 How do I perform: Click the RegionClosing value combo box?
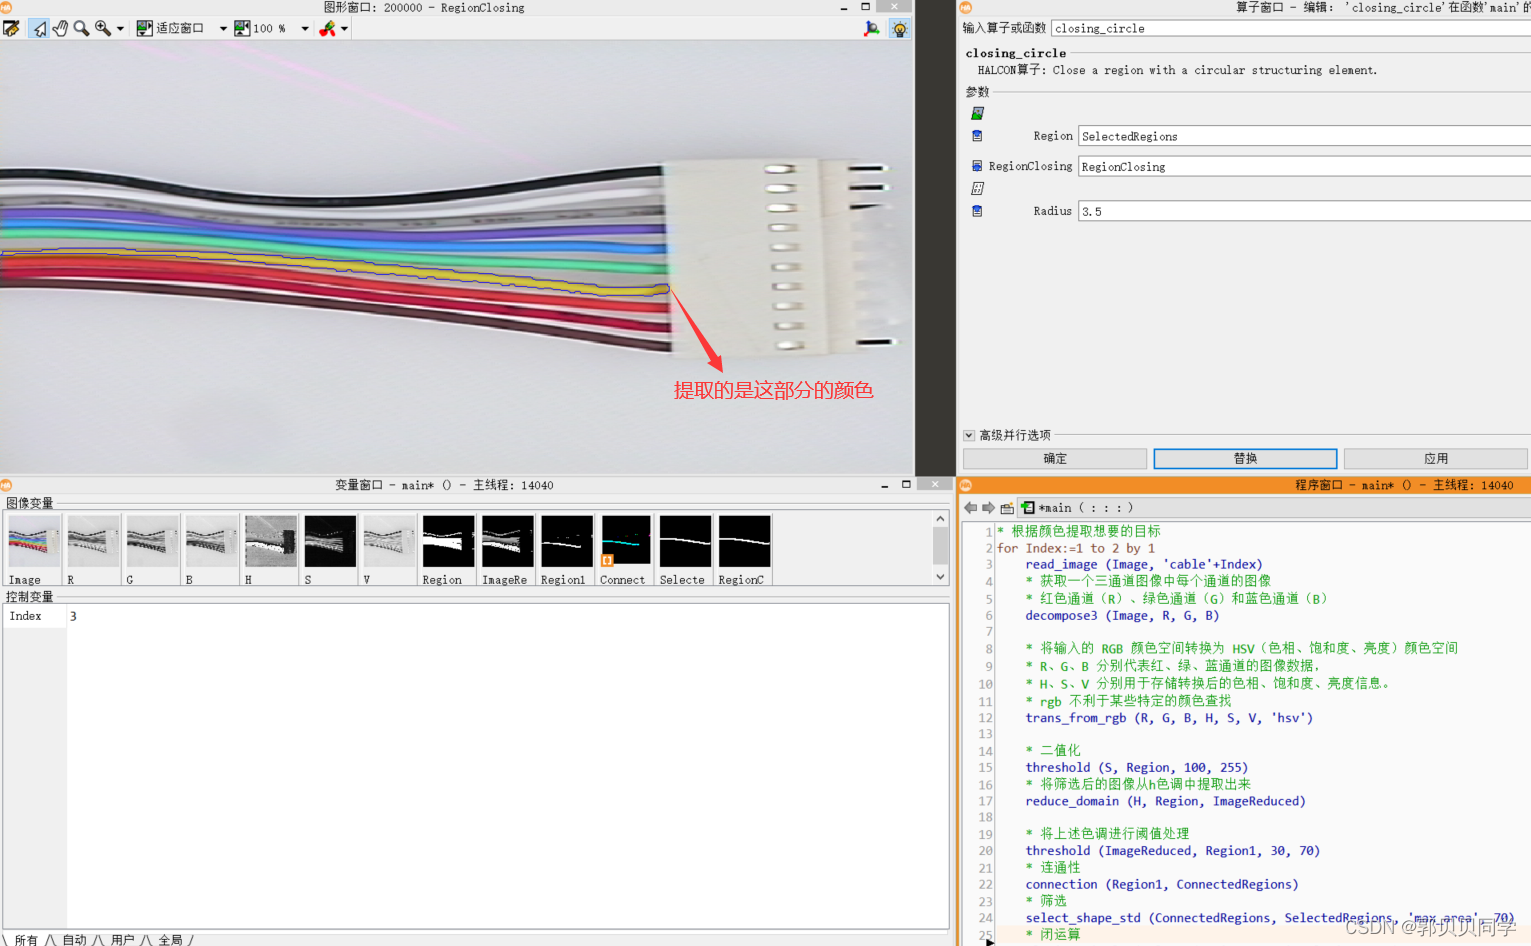[x=1304, y=166]
